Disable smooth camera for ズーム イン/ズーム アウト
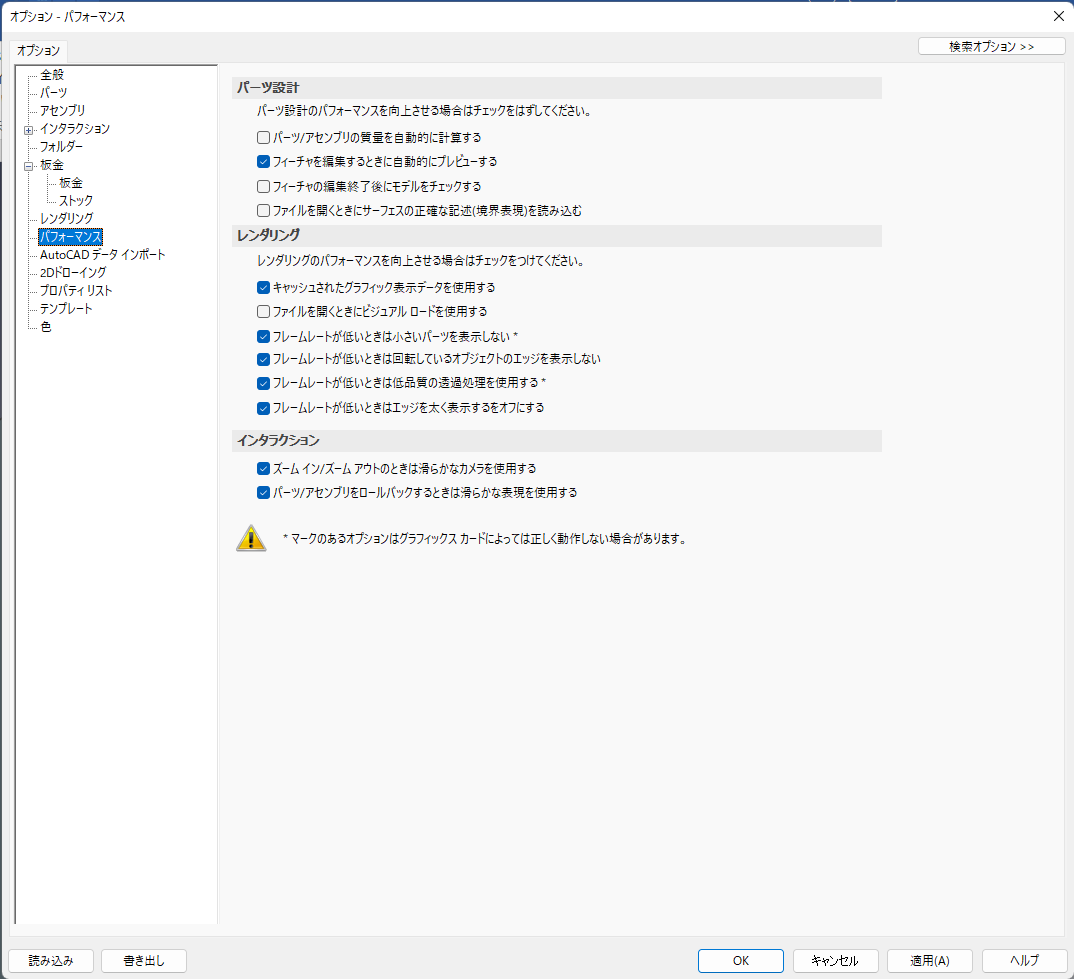This screenshot has width=1074, height=979. tap(264, 468)
